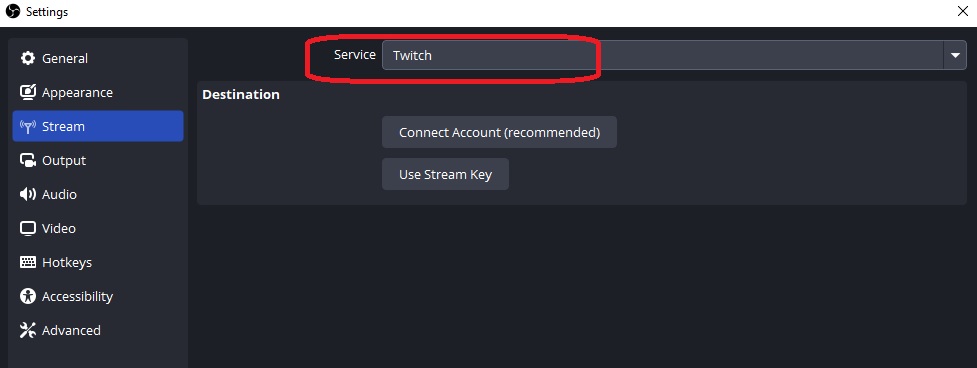Open the Service combo box showing Twitch
The height and width of the screenshot is (368, 977).
pyautogui.click(x=674, y=55)
